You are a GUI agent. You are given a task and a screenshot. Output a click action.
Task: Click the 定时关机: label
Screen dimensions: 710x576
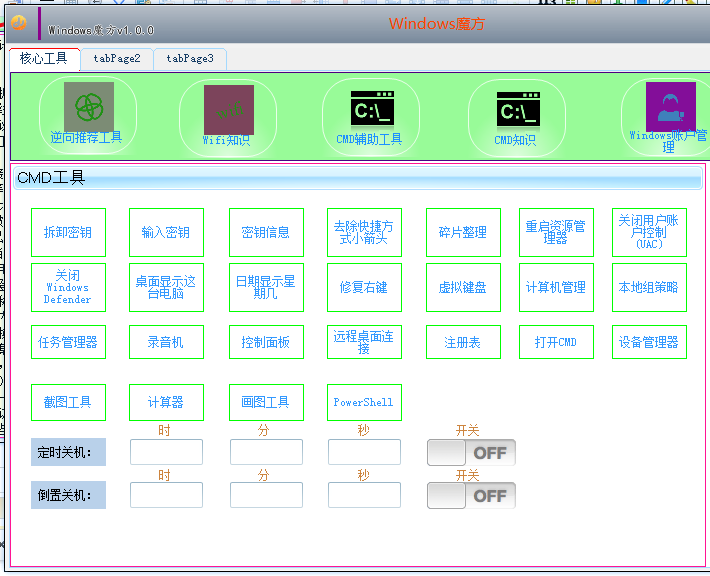pyautogui.click(x=68, y=452)
